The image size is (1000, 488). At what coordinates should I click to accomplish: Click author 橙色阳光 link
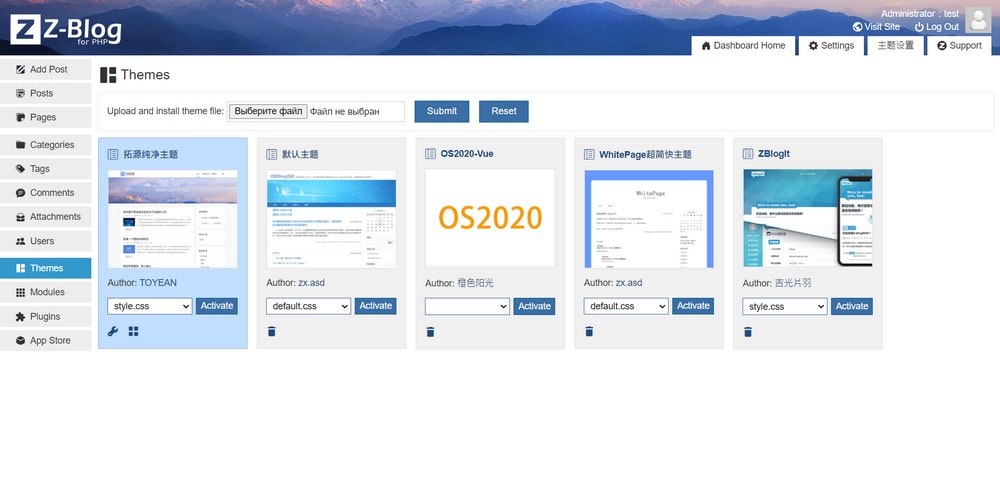(475, 283)
